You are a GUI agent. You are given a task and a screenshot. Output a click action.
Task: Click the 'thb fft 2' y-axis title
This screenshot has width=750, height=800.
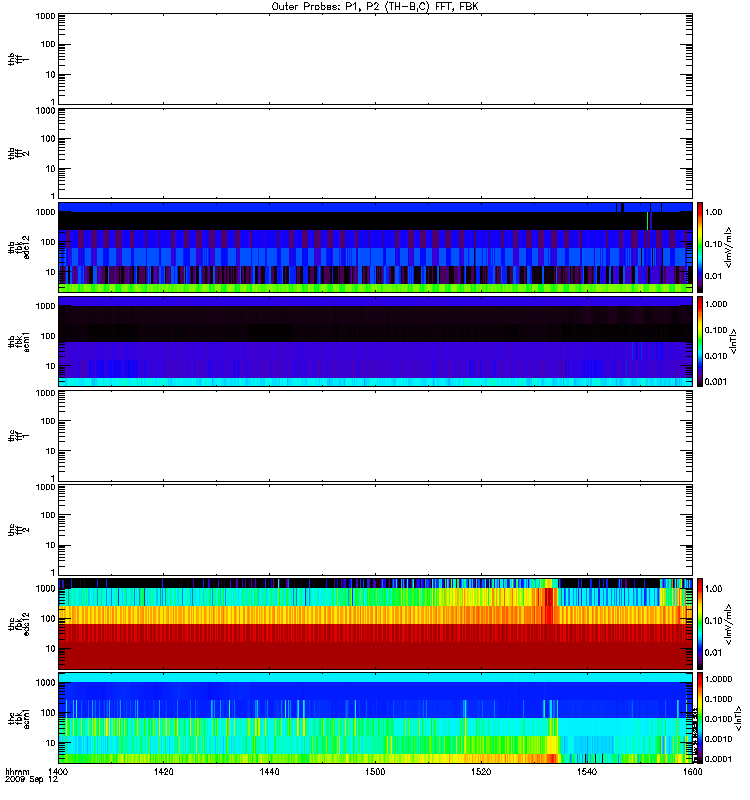(18, 154)
